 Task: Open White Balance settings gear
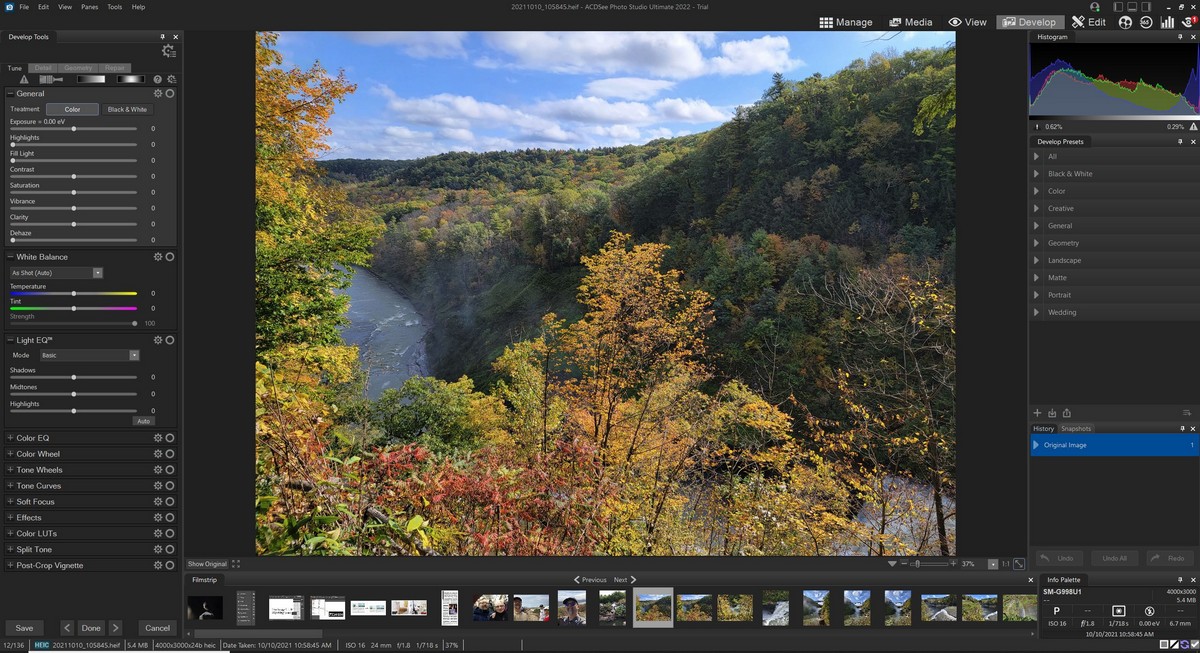pos(158,257)
